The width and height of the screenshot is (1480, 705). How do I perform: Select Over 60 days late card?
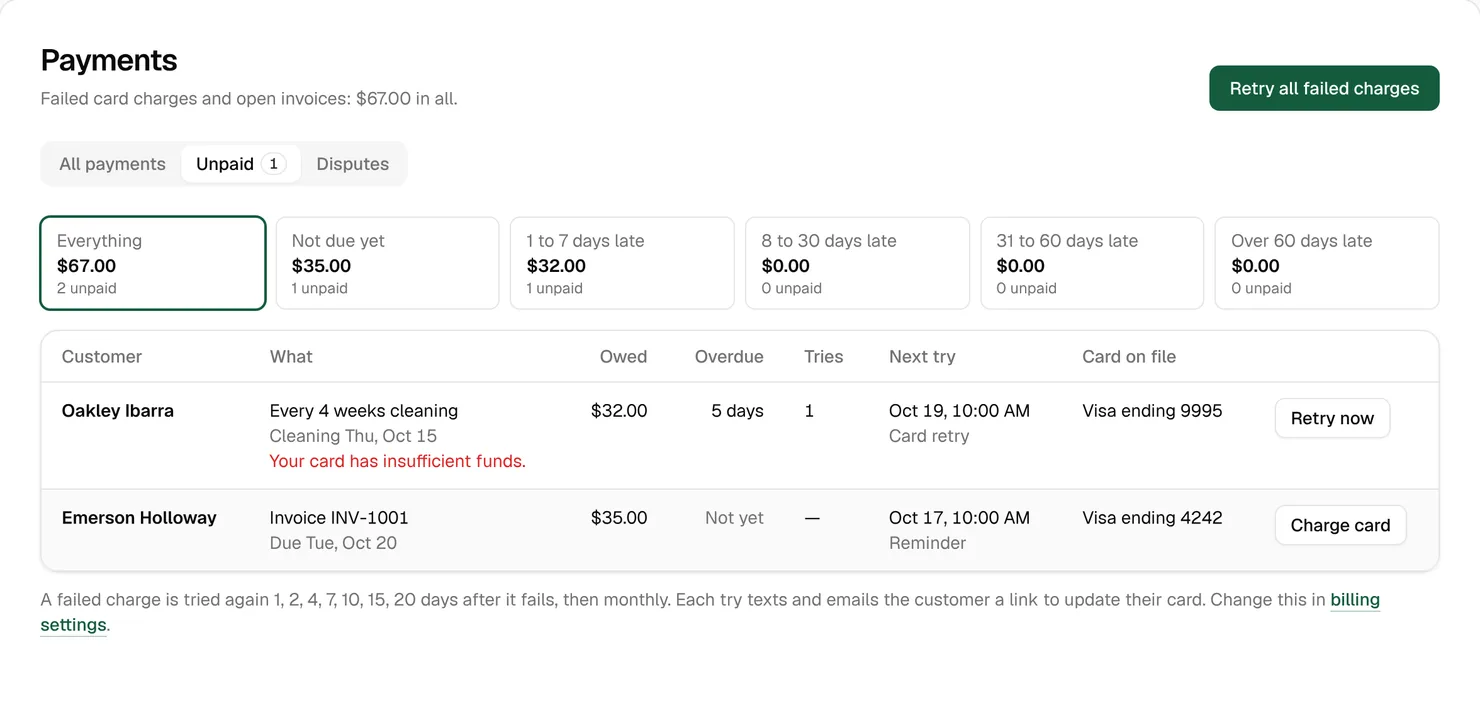[1327, 263]
